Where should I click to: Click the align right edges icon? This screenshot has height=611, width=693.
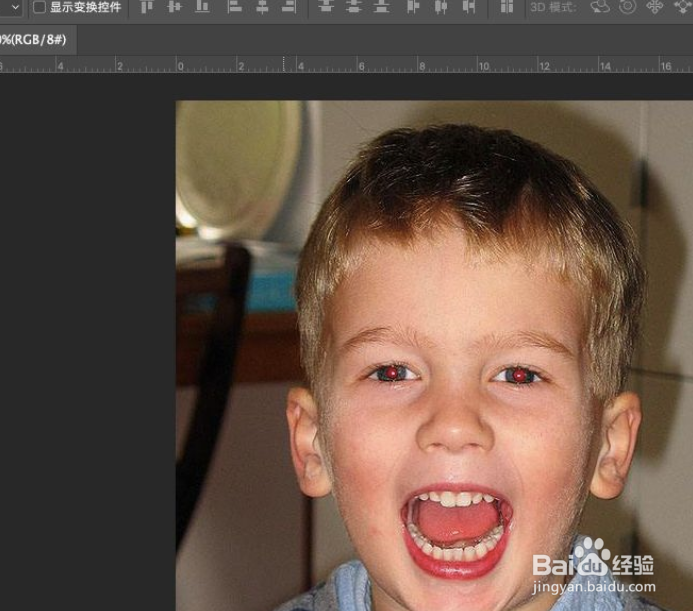point(289,6)
